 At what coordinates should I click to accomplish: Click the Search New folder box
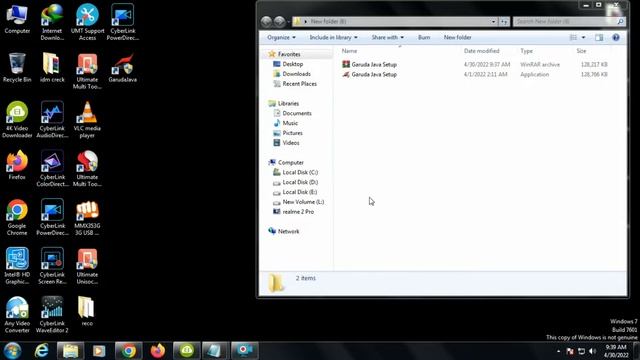click(x=569, y=21)
